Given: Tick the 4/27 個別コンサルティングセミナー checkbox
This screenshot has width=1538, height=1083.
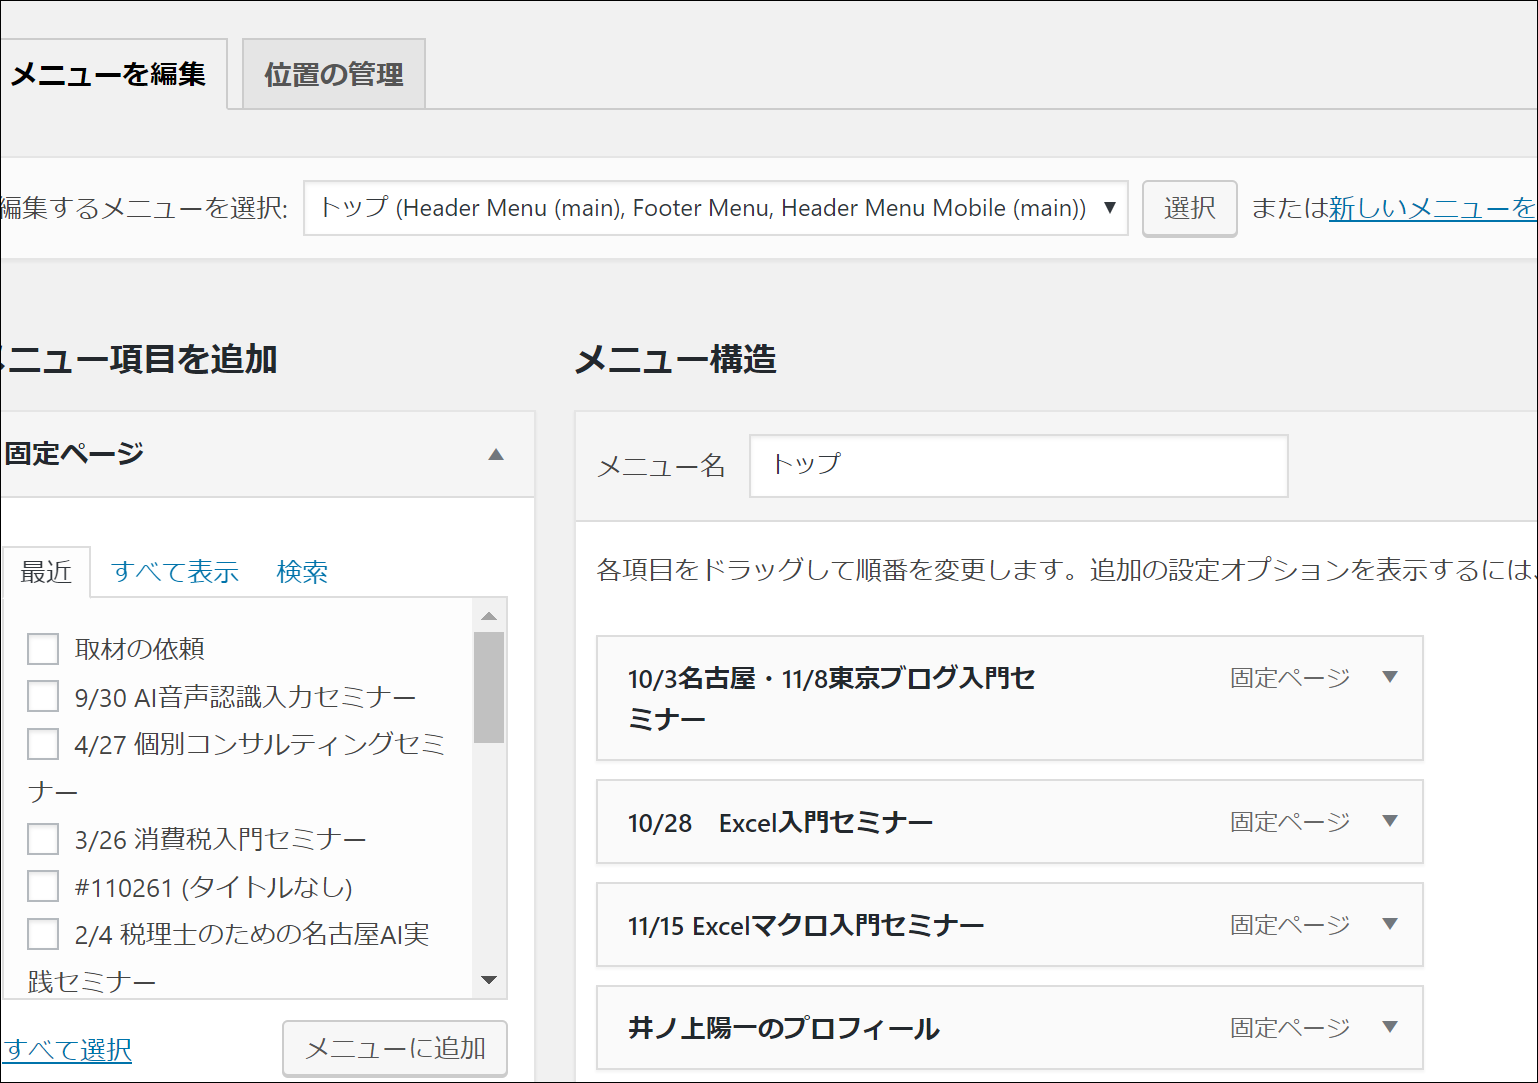Looking at the screenshot, I should point(43,744).
